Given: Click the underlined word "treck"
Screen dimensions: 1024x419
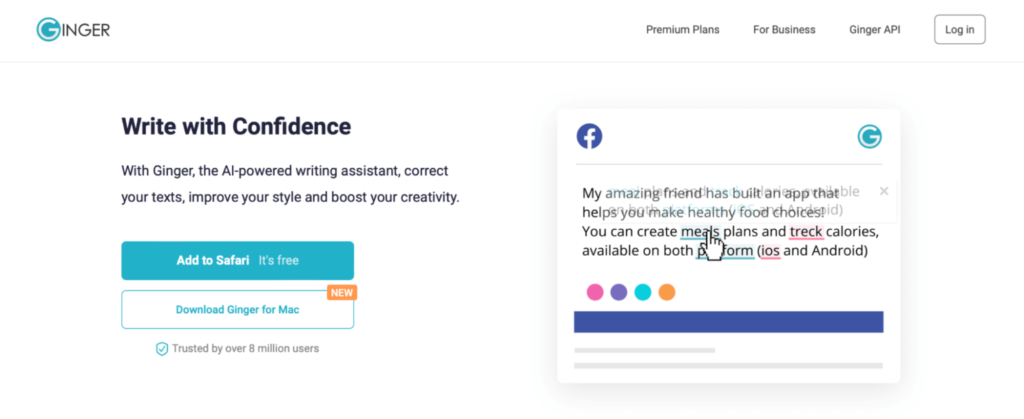Looking at the screenshot, I should tap(807, 232).
